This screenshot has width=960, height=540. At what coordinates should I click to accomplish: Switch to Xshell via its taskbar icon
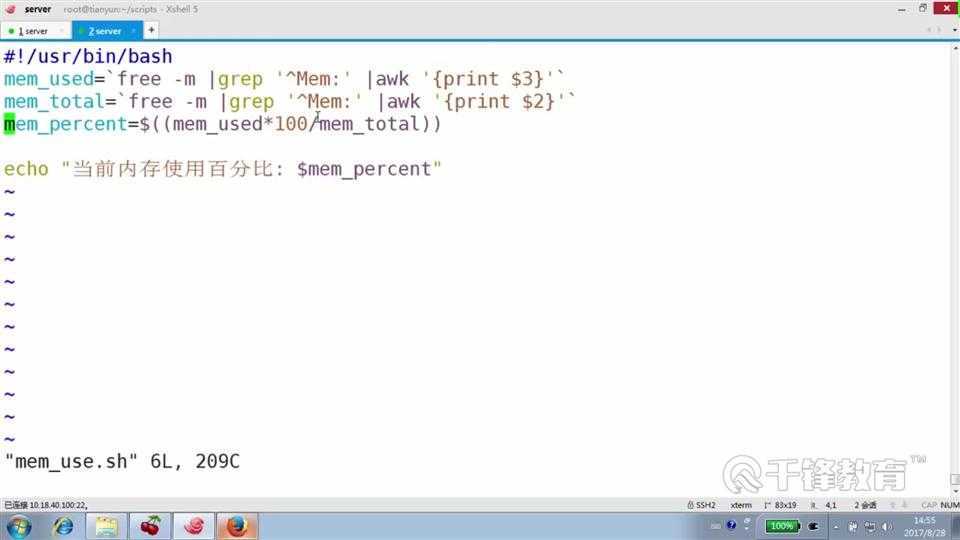(194, 527)
